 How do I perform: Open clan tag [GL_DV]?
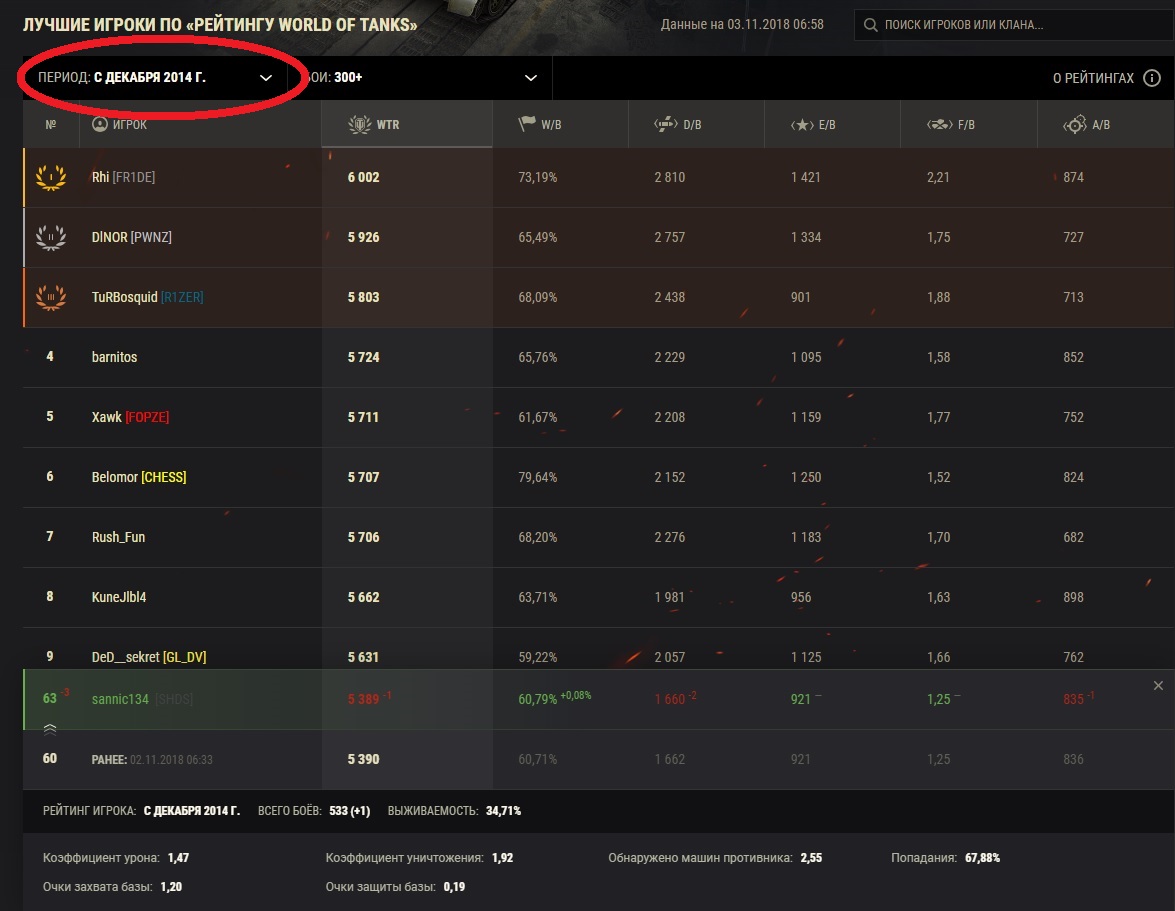coord(184,657)
